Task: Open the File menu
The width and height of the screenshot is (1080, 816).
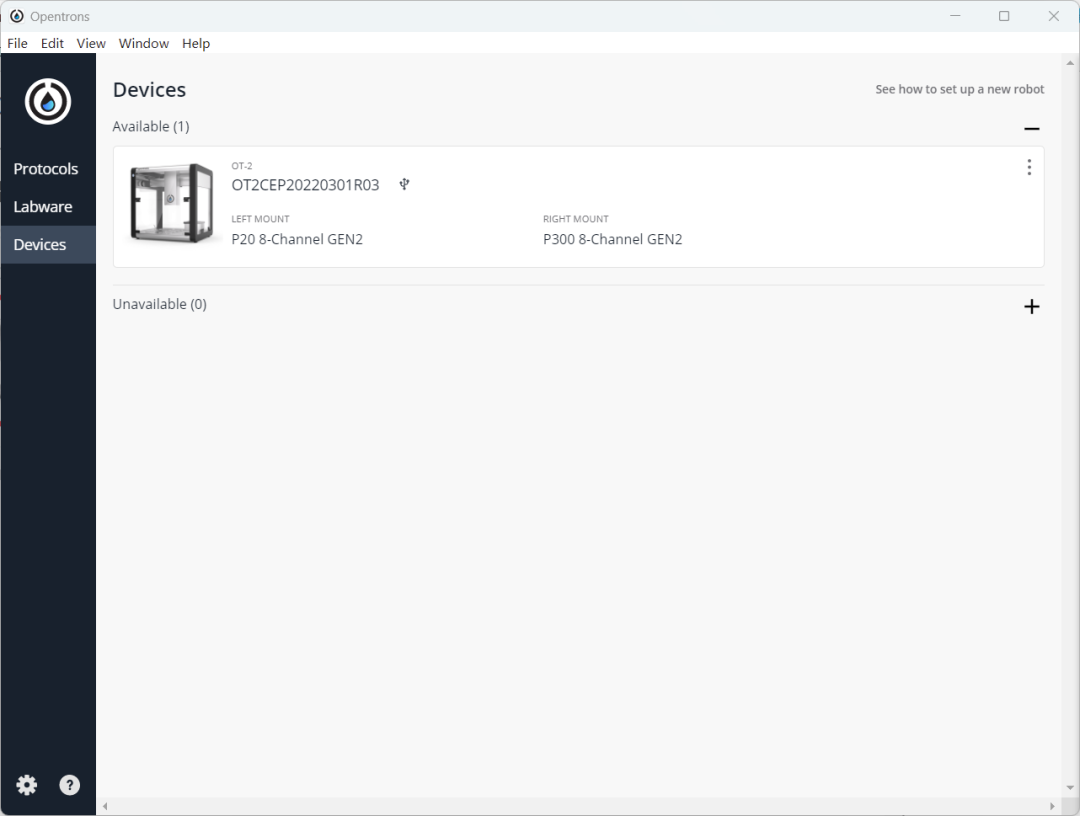Action: pyautogui.click(x=17, y=43)
